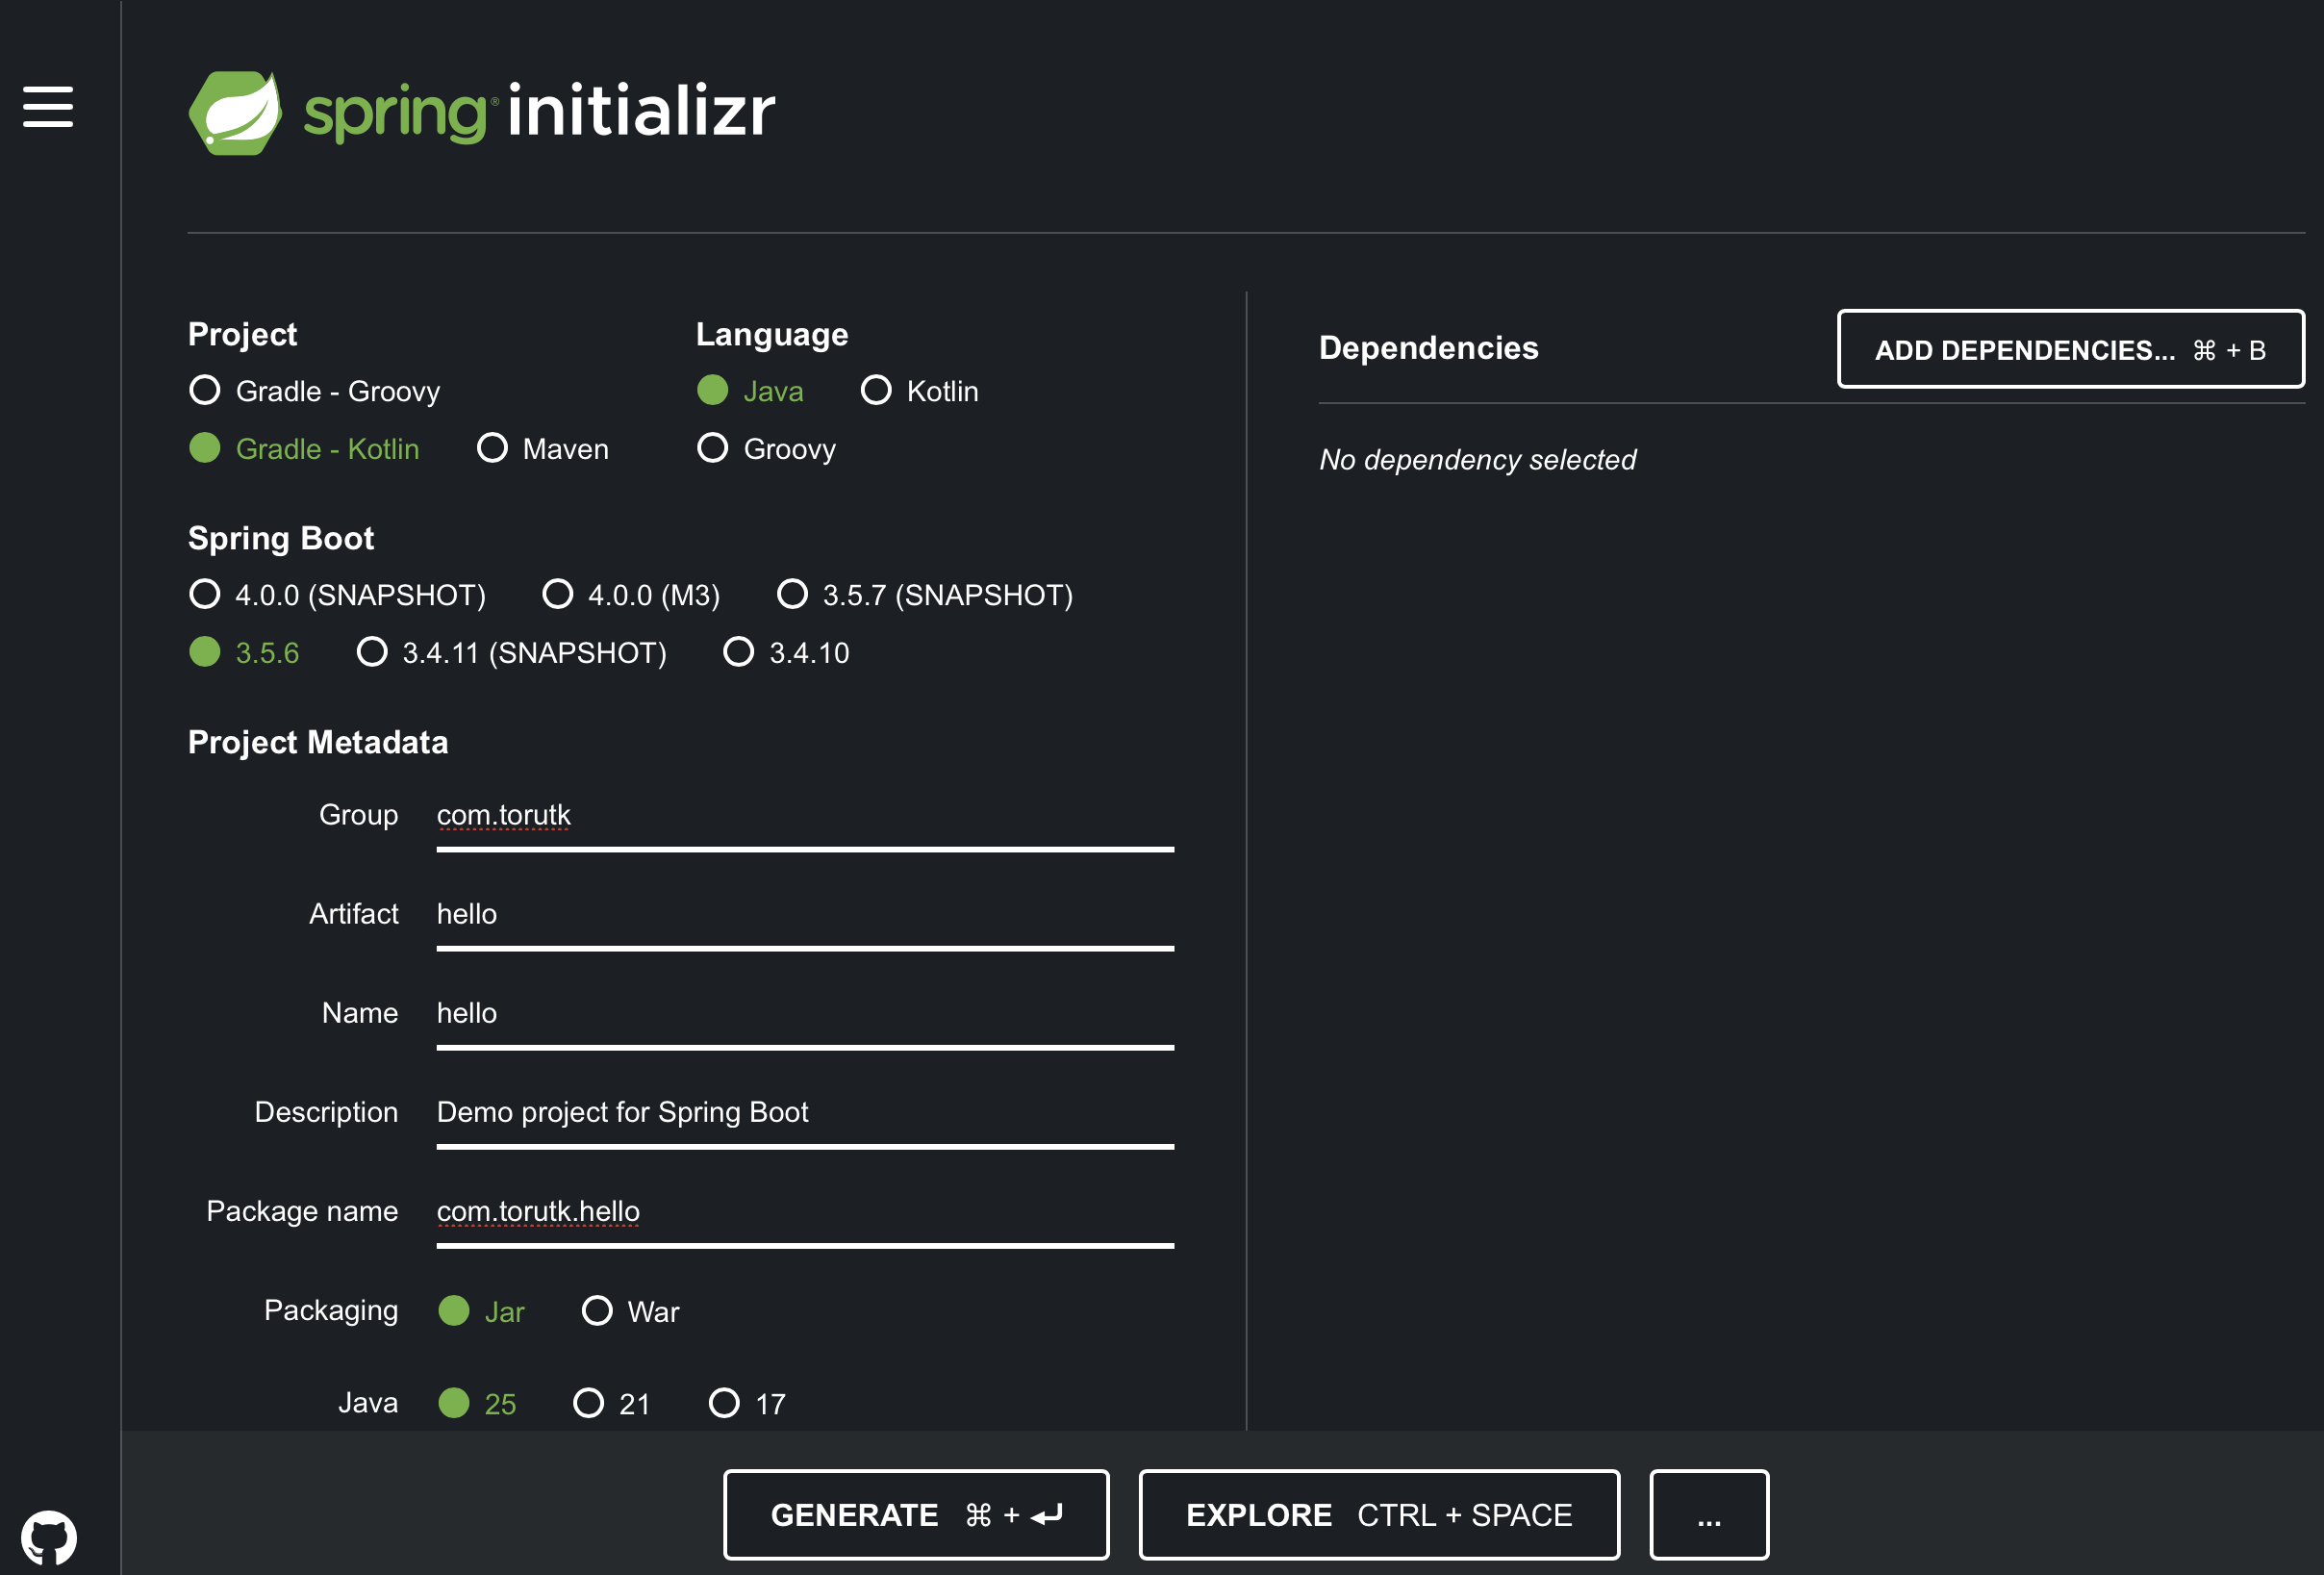Screen dimensions: 2324x1575
Task: Select Spring Boot 4.0.0 (M3)
Action: (x=557, y=594)
